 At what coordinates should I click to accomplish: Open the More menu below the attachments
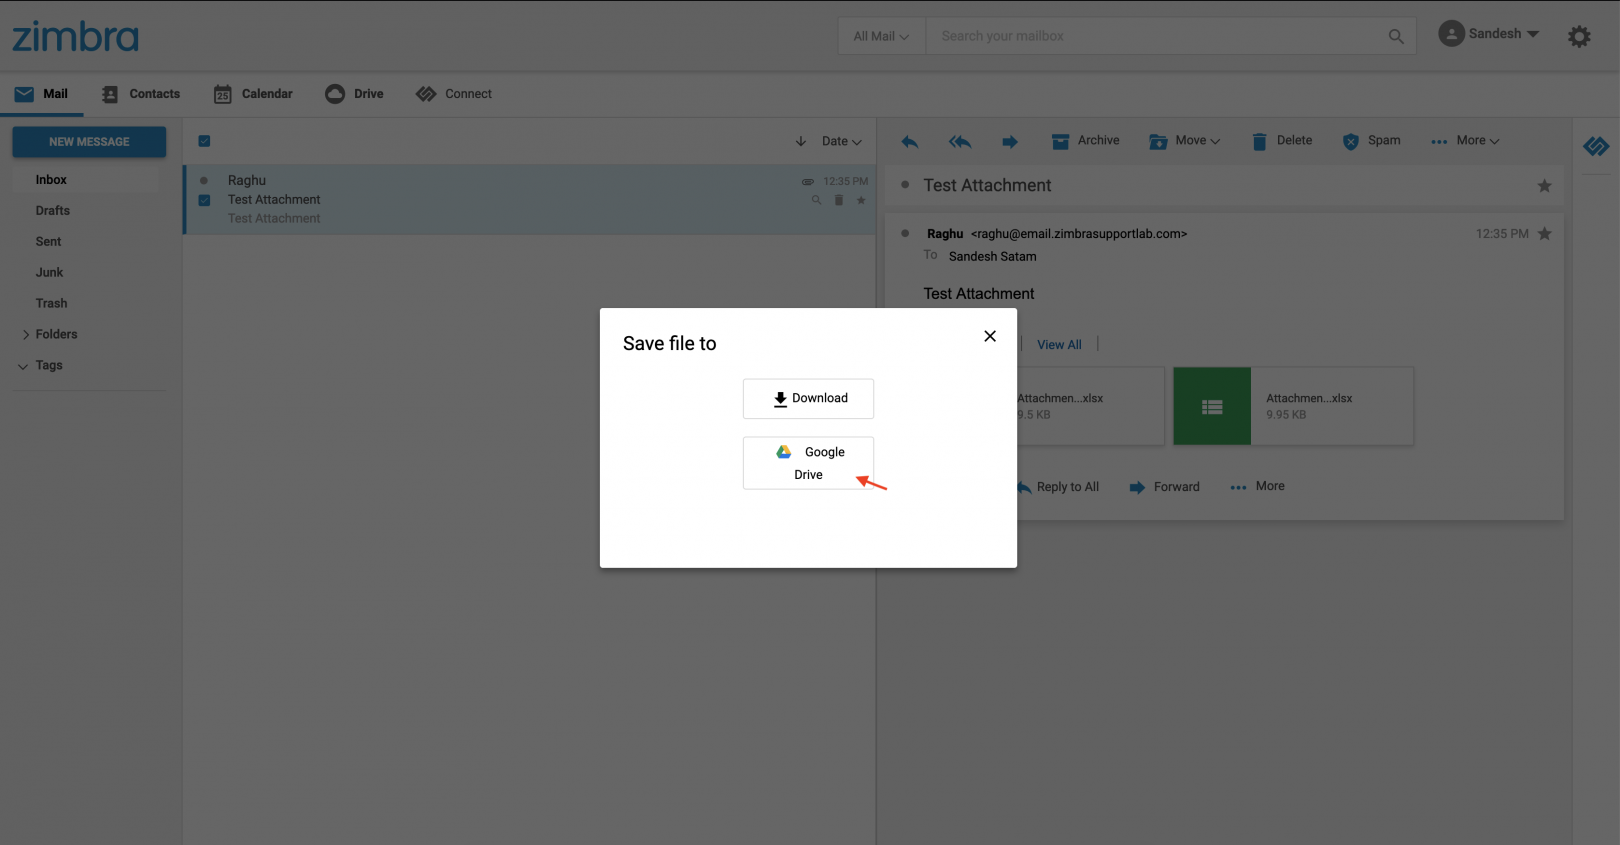(1258, 486)
